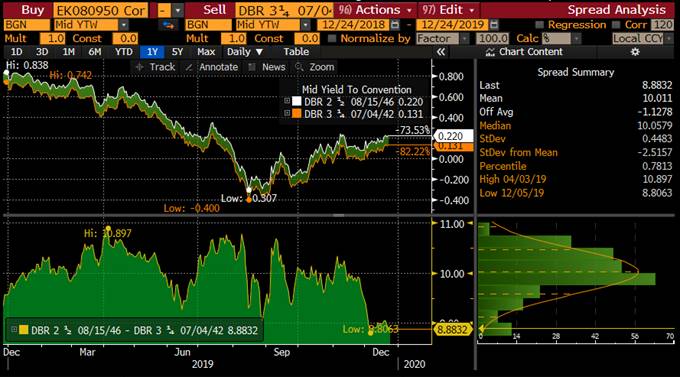Open the start date calendar picker
This screenshot has height=377, width=680.
[x=395, y=25]
